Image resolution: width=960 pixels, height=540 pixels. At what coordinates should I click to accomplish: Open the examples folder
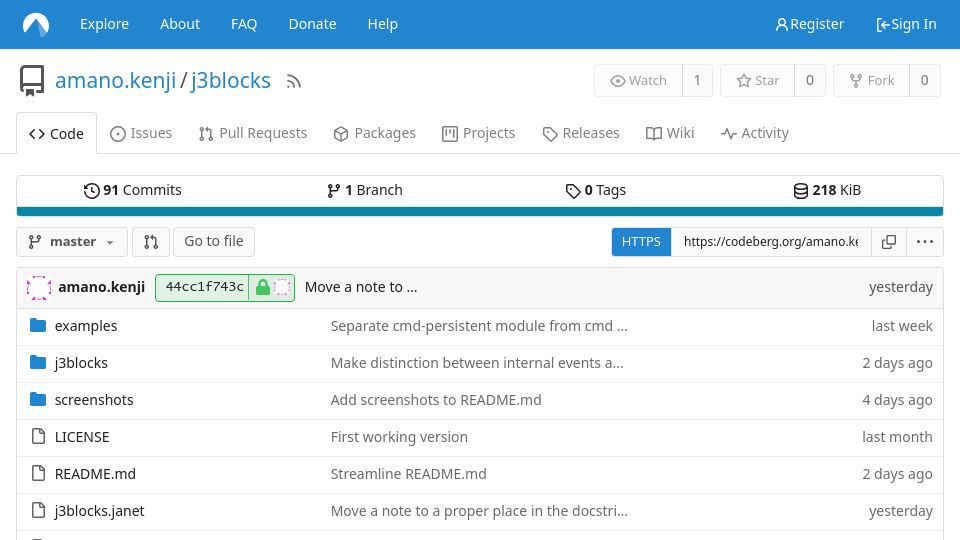tap(86, 326)
